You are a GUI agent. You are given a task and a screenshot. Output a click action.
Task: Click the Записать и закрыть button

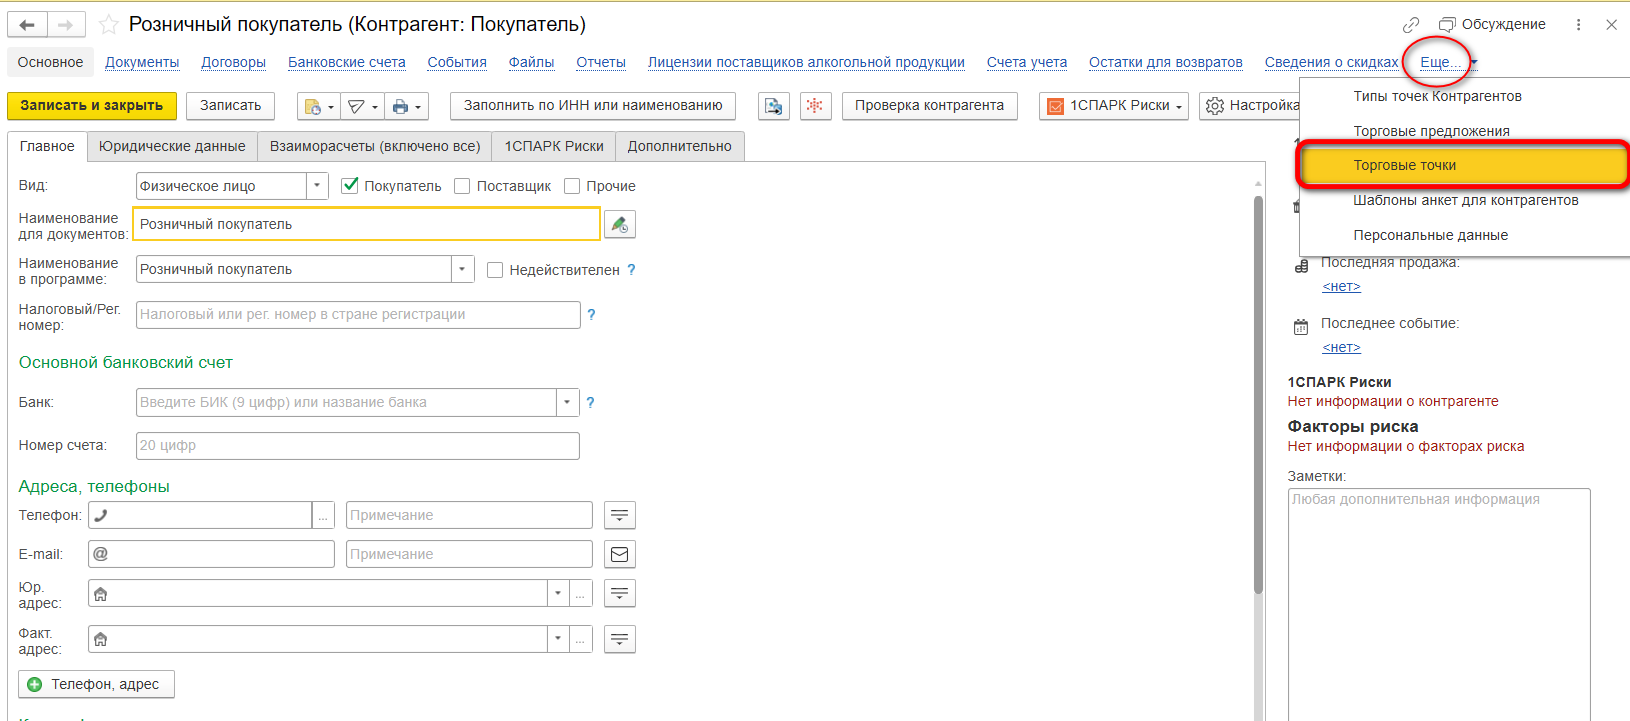pyautogui.click(x=92, y=106)
